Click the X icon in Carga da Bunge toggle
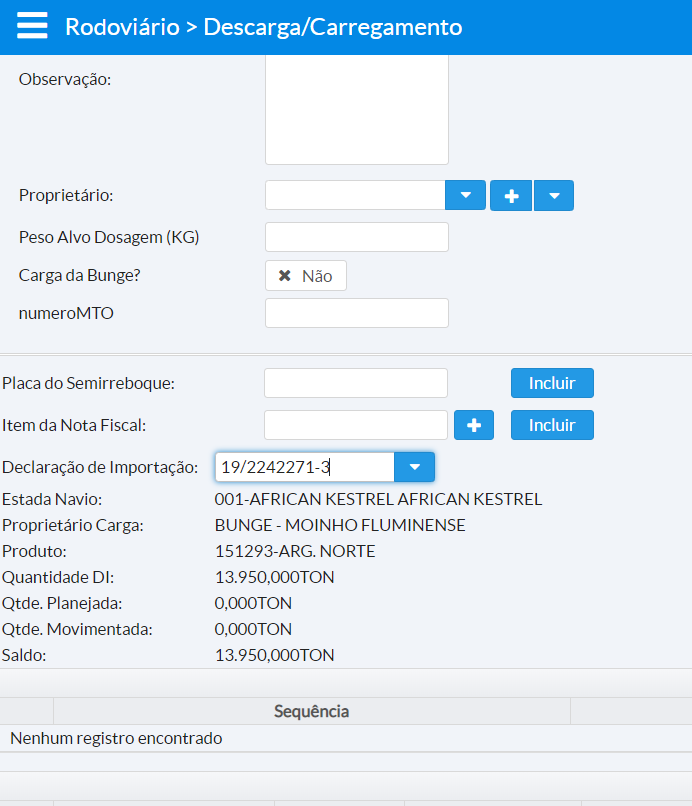This screenshot has width=692, height=806. click(x=285, y=276)
